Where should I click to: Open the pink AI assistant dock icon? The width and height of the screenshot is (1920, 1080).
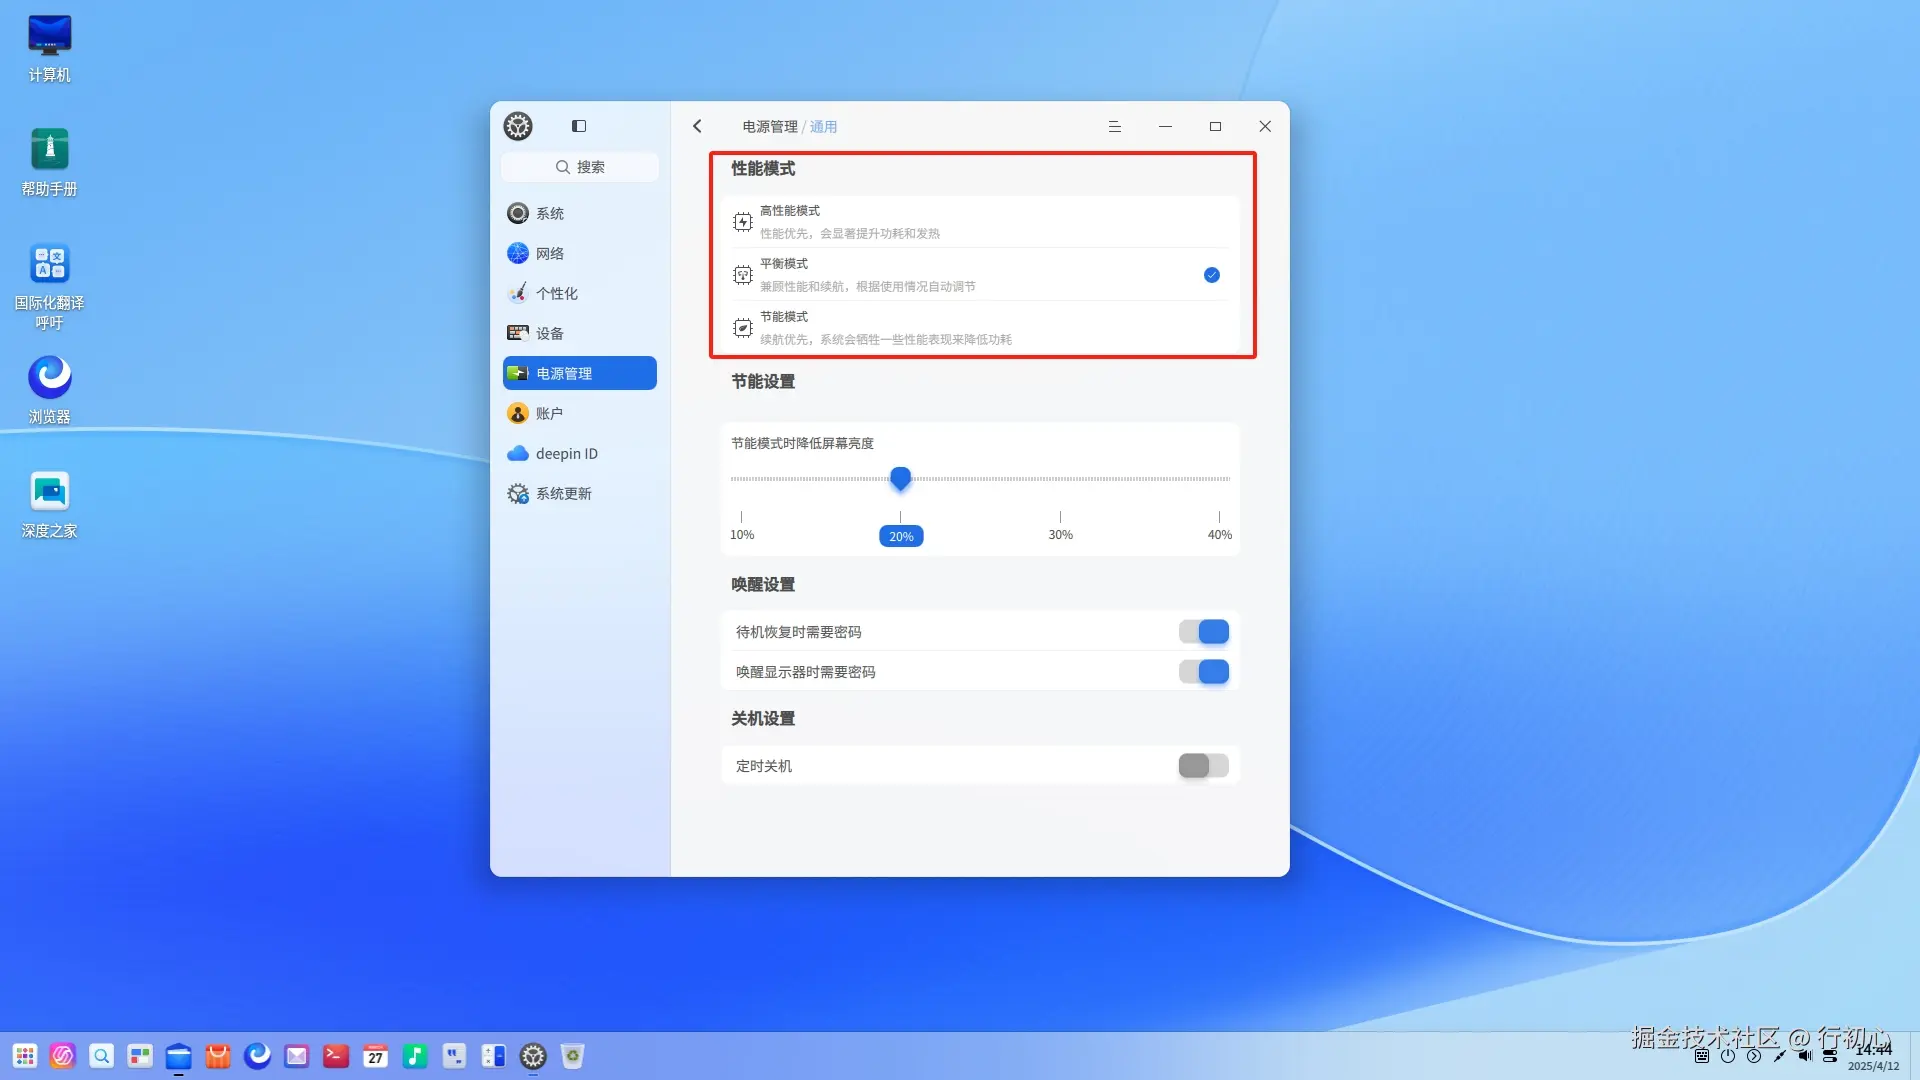click(x=63, y=1056)
